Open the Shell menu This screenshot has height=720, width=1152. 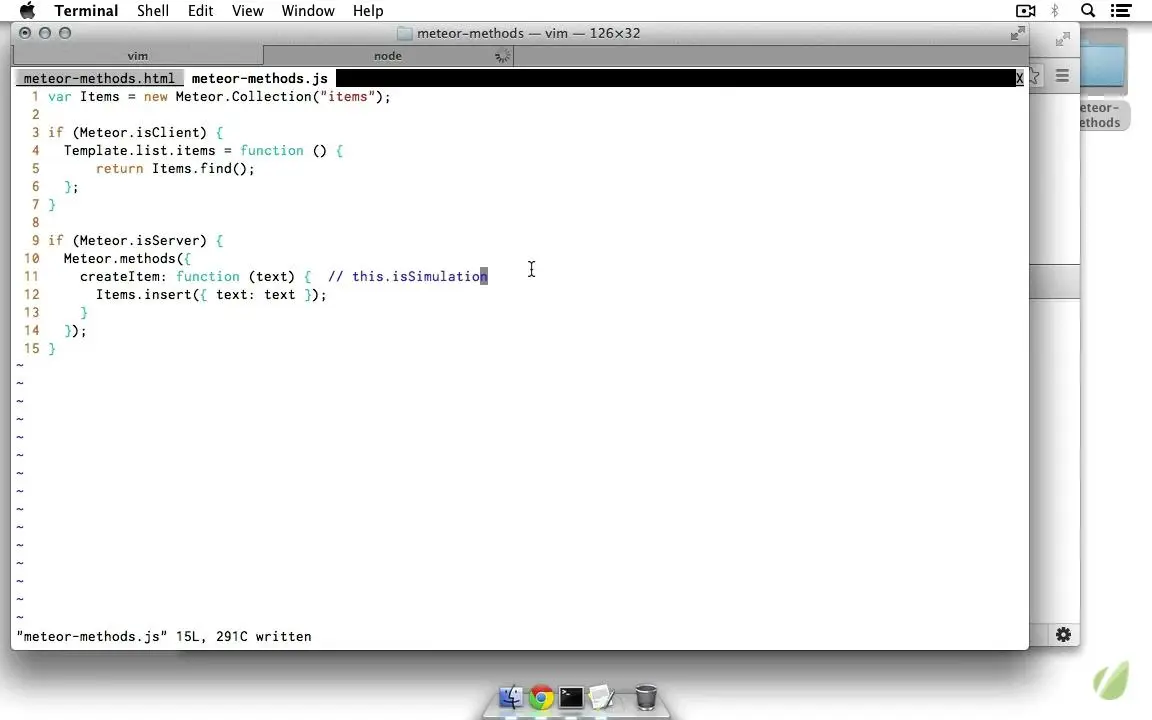point(153,10)
